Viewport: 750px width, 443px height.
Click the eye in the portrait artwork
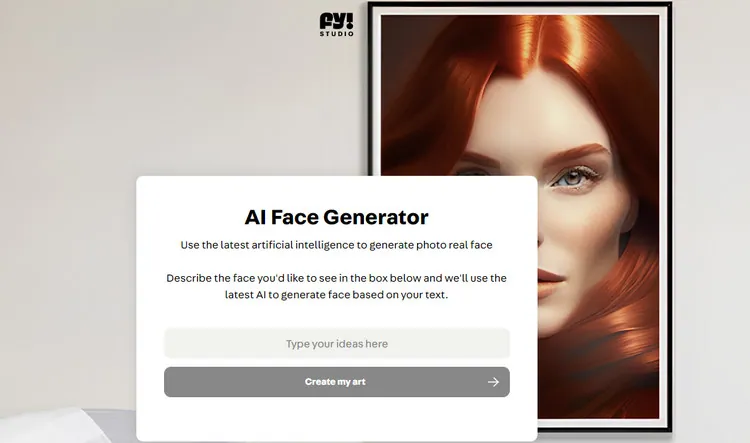pos(573,177)
